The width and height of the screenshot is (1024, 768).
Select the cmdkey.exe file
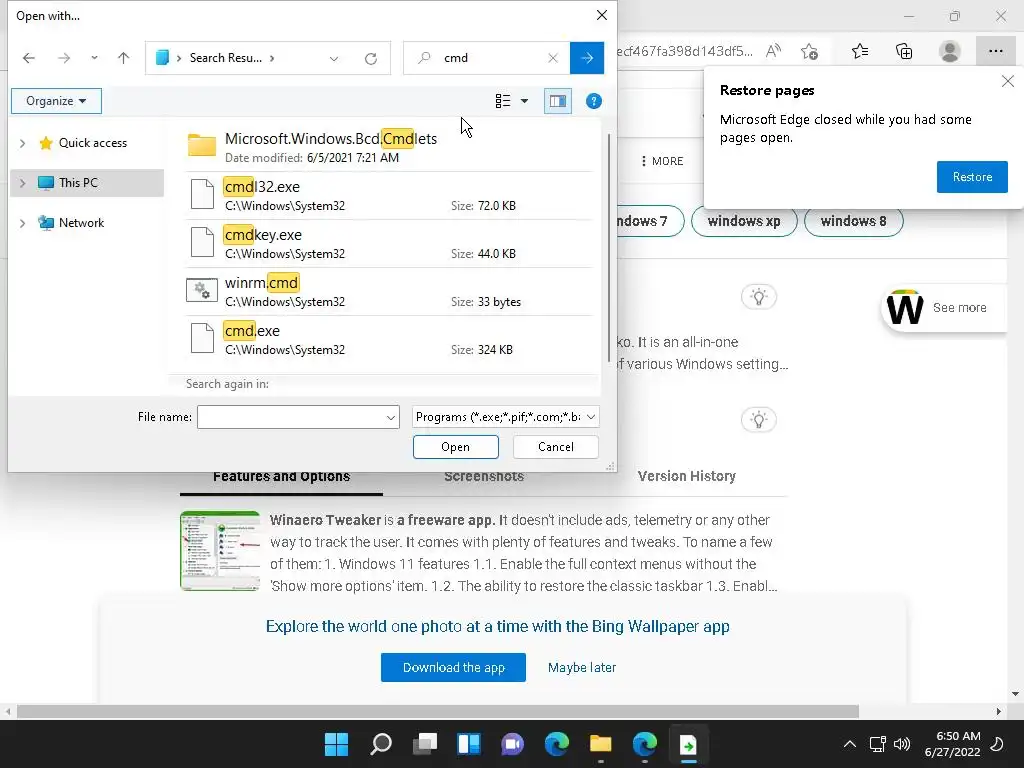tap(389, 243)
